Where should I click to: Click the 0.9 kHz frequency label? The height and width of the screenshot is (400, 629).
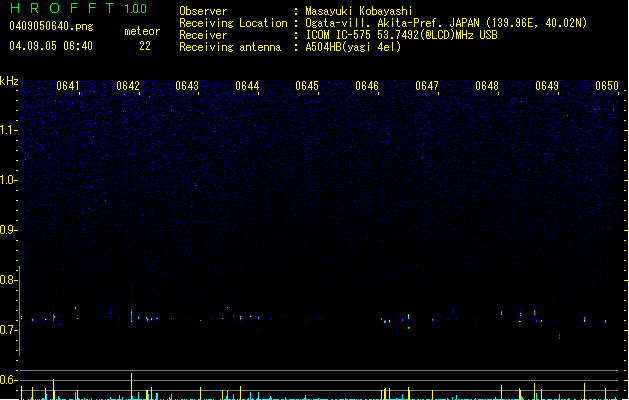(x=8, y=230)
